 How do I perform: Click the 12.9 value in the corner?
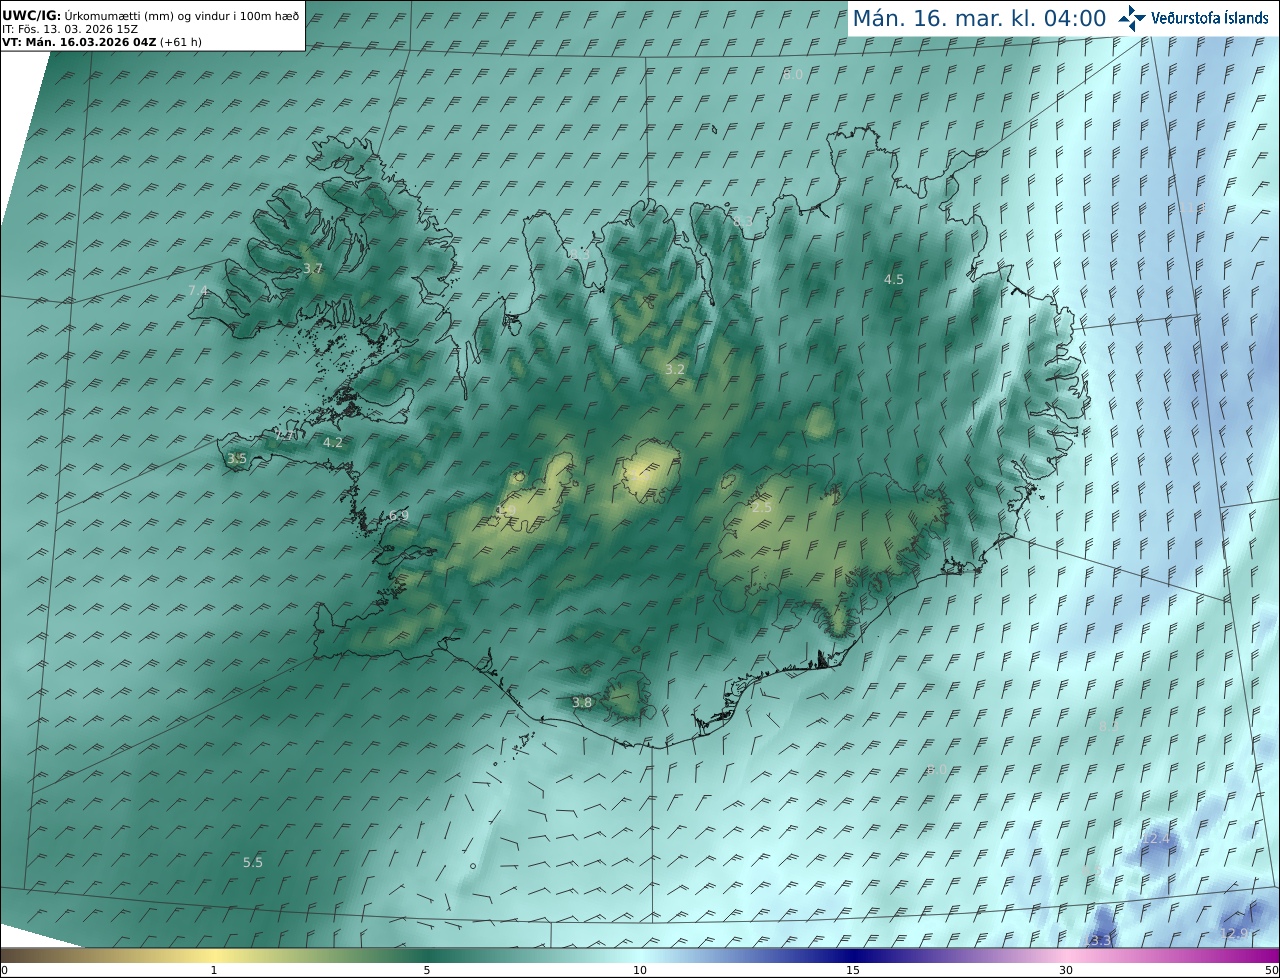[1235, 934]
